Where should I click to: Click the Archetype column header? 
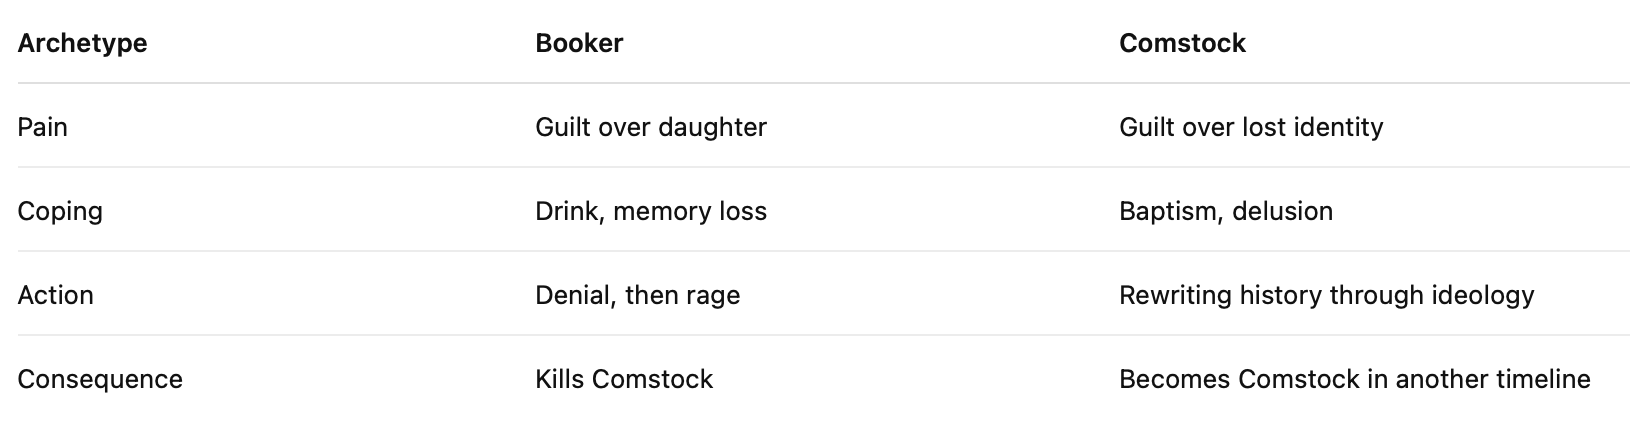coord(82,43)
